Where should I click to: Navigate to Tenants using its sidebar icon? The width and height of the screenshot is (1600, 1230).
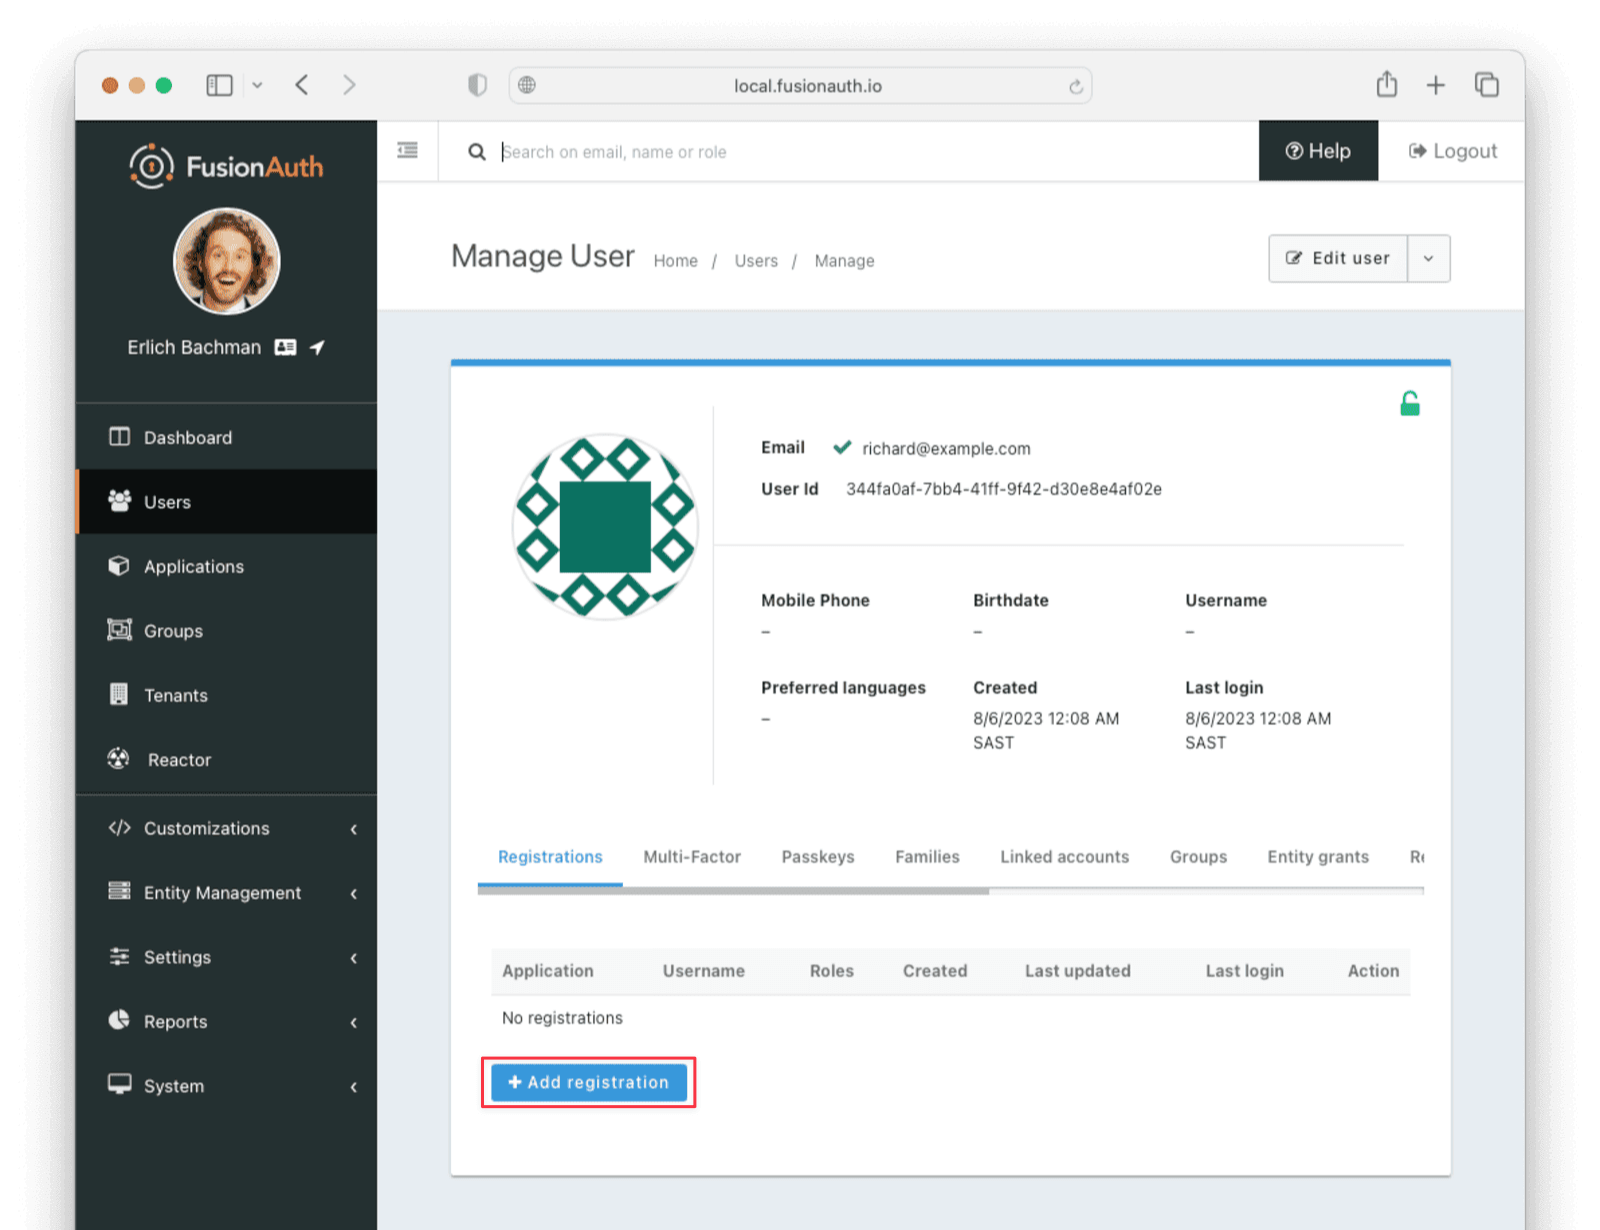coord(119,694)
